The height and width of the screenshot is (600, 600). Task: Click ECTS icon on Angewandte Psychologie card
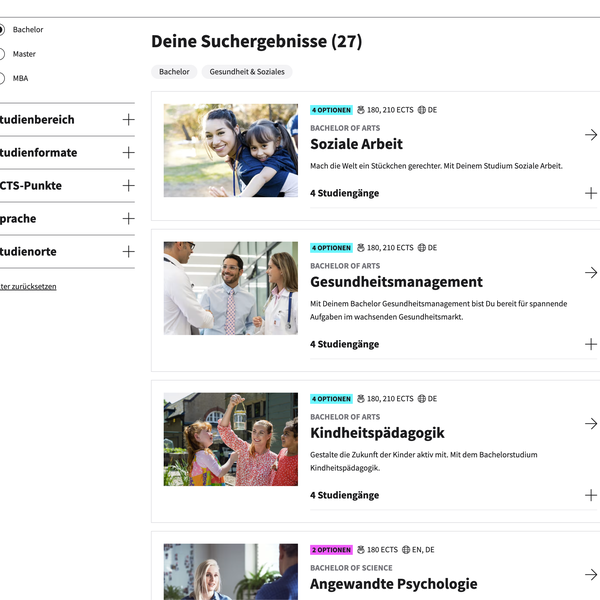click(x=360, y=550)
